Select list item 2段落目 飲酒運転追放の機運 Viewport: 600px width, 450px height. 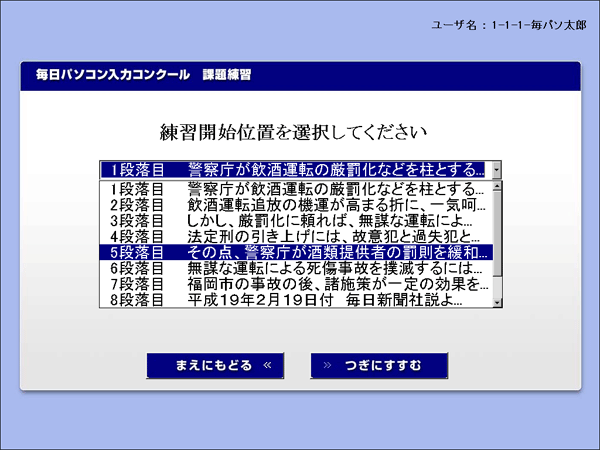pos(296,205)
